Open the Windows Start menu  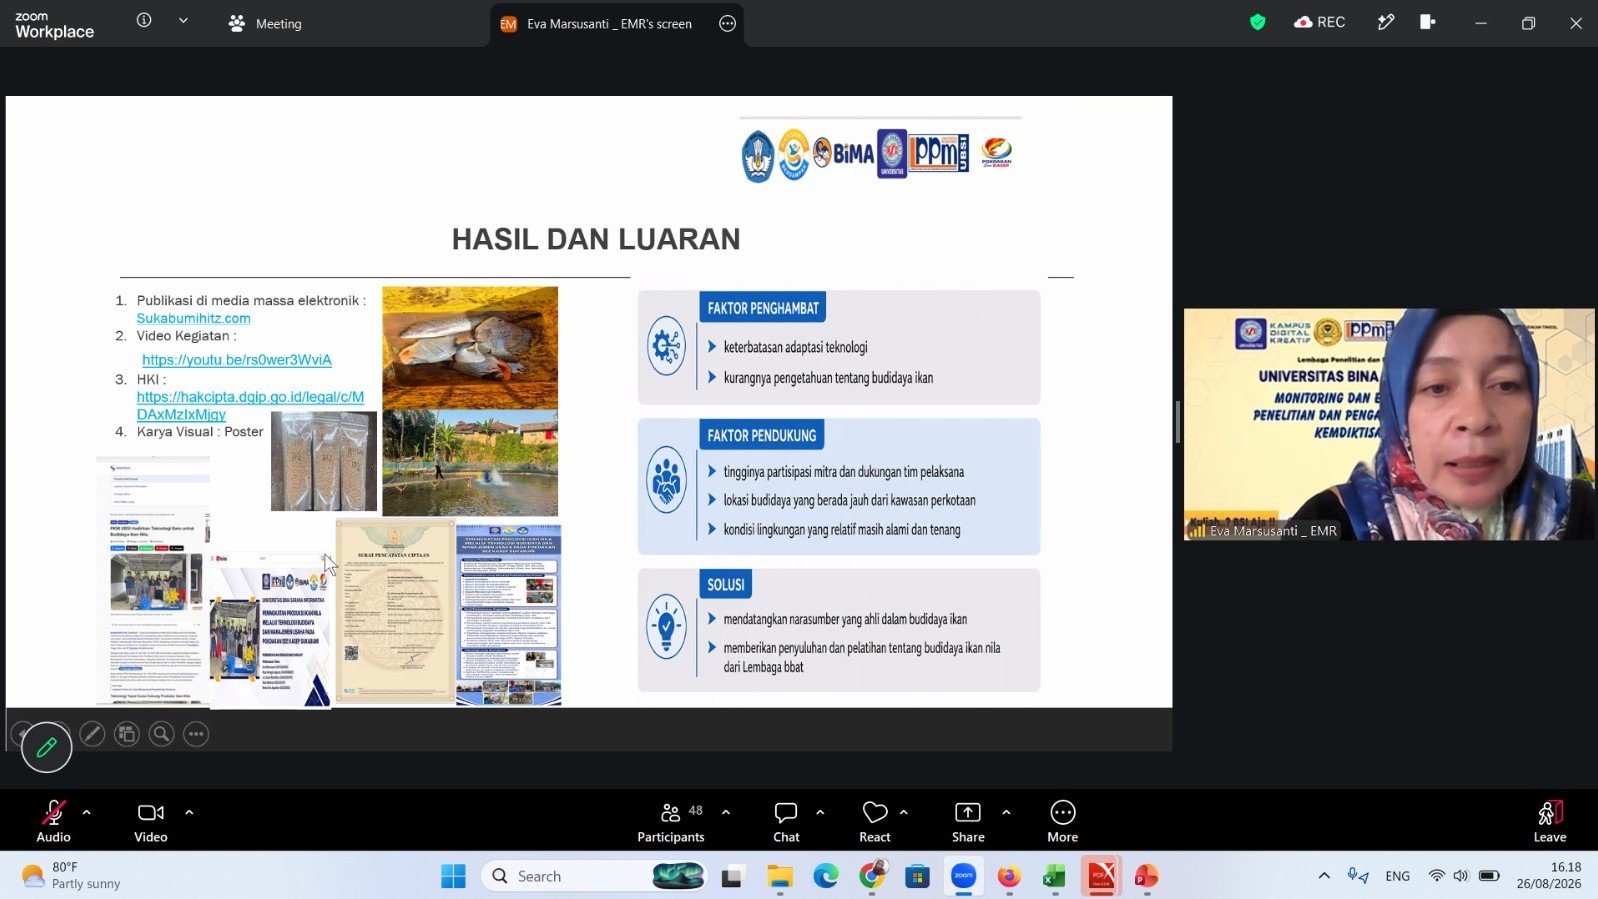point(453,877)
